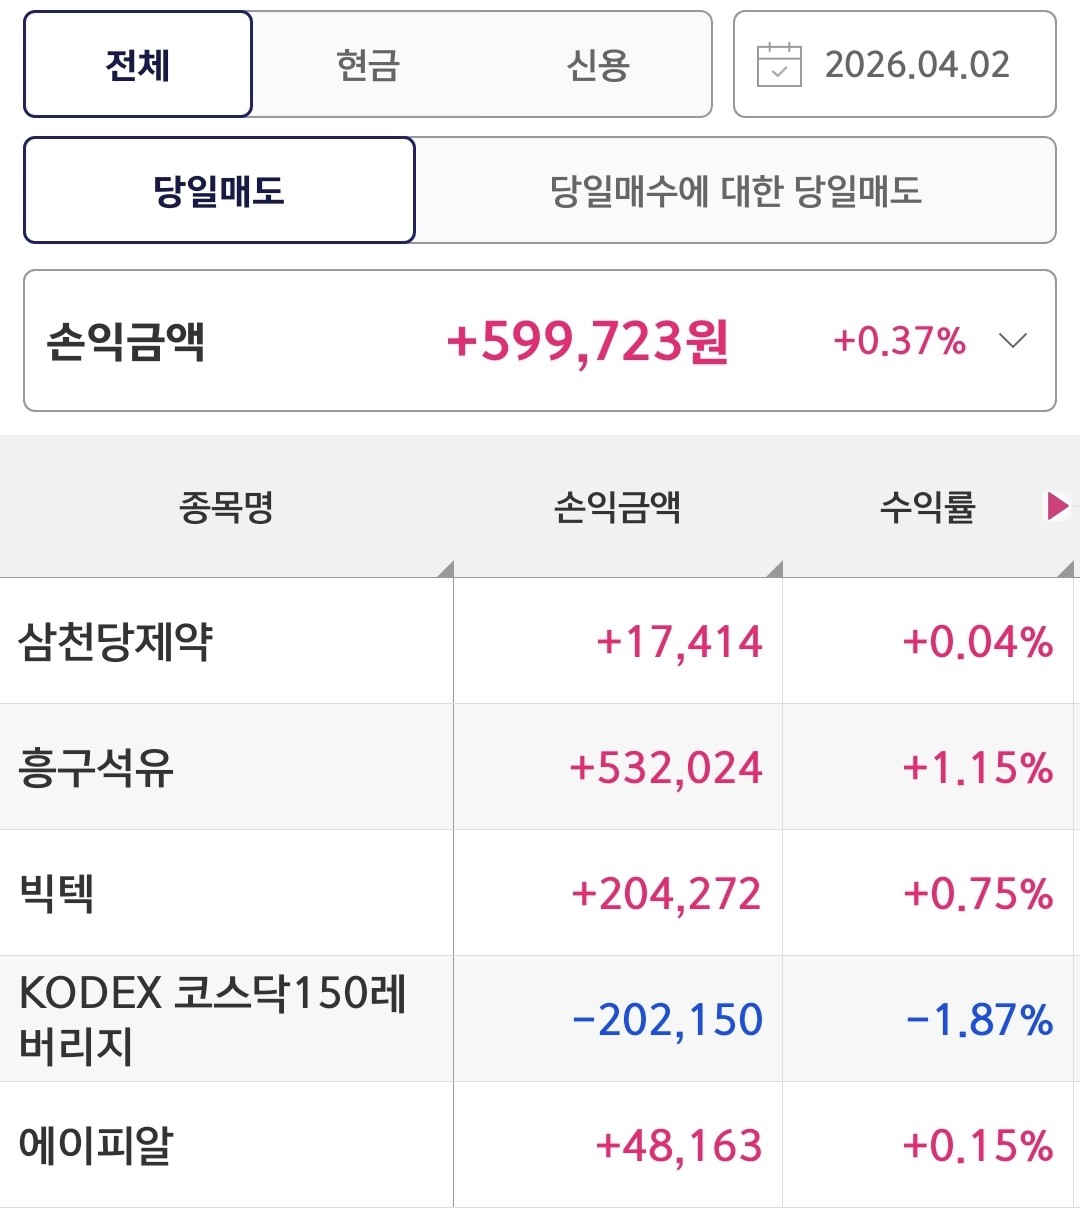The image size is (1080, 1218).
Task: Switch to the 신용 tab
Action: coord(597,65)
